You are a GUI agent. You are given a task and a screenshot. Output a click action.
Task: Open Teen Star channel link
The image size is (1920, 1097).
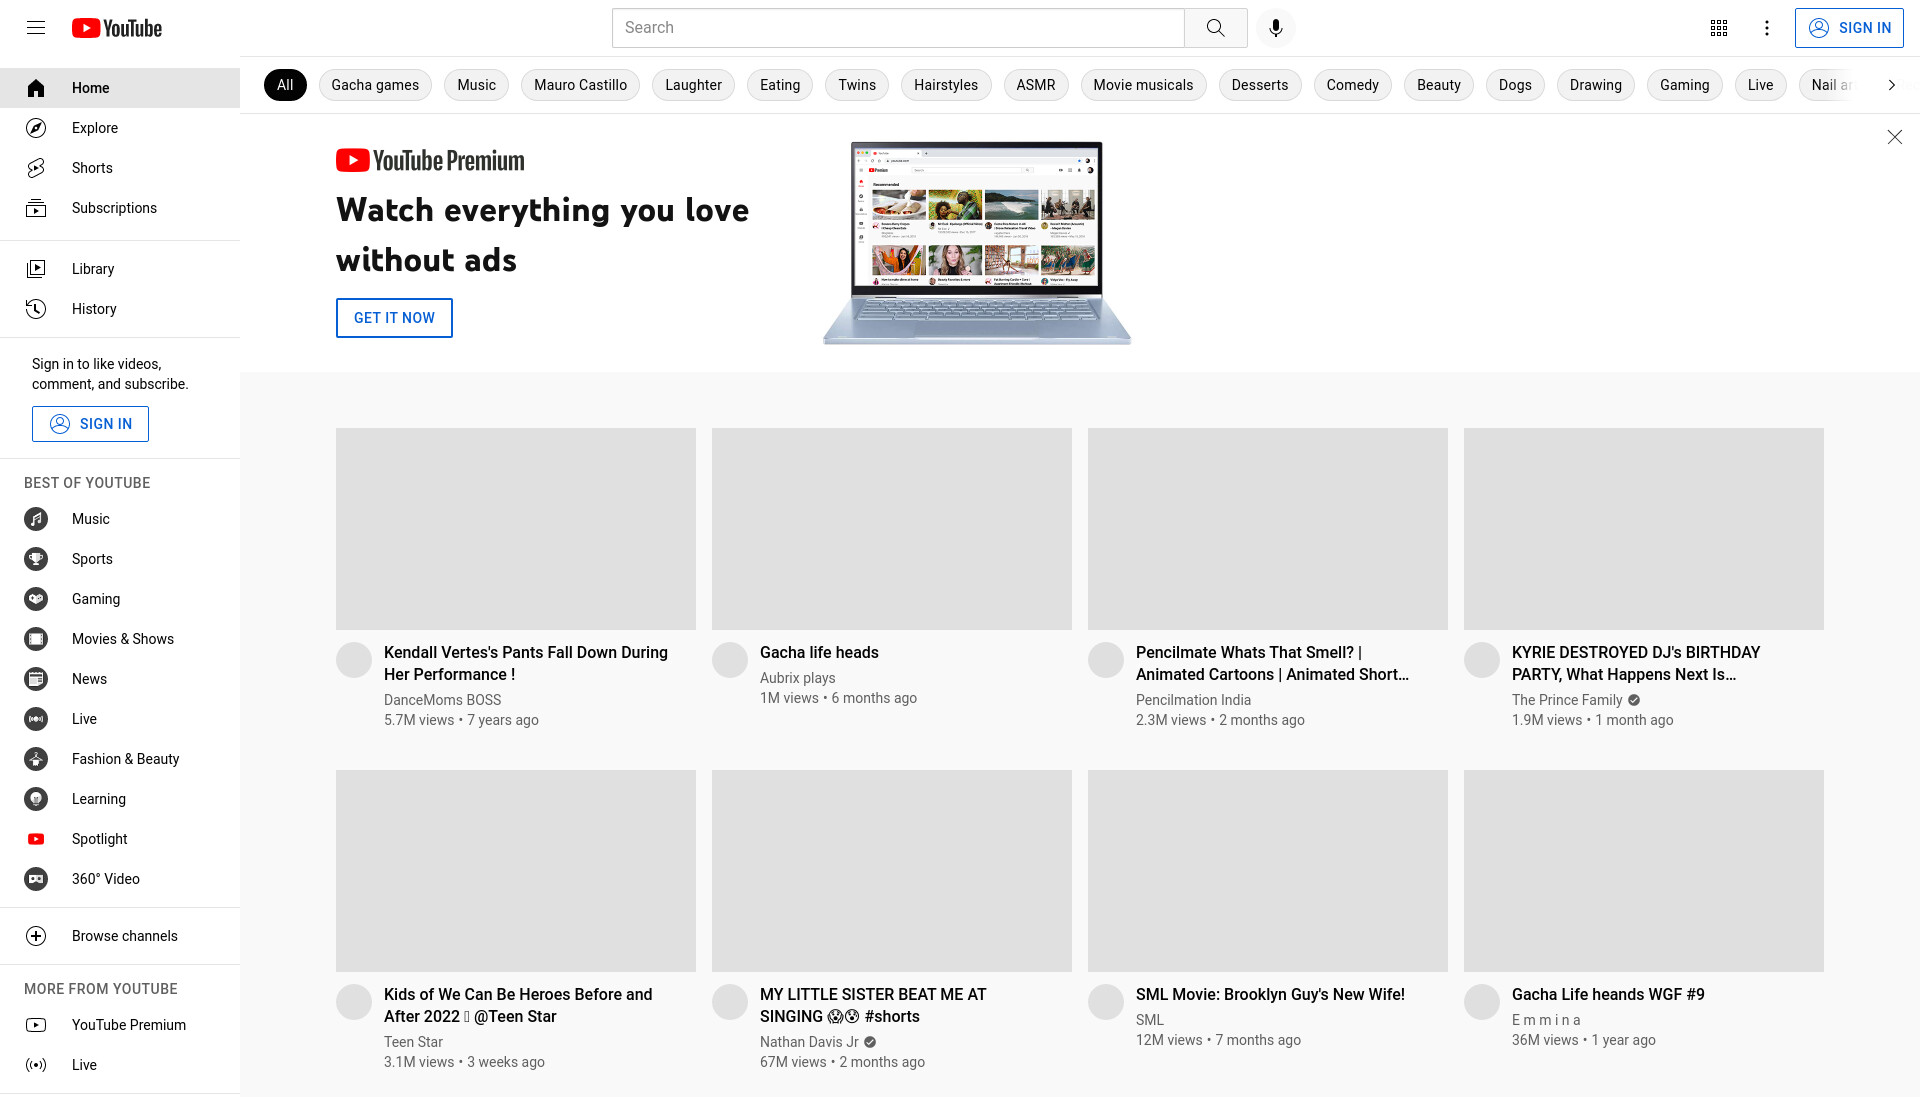pos(413,1042)
